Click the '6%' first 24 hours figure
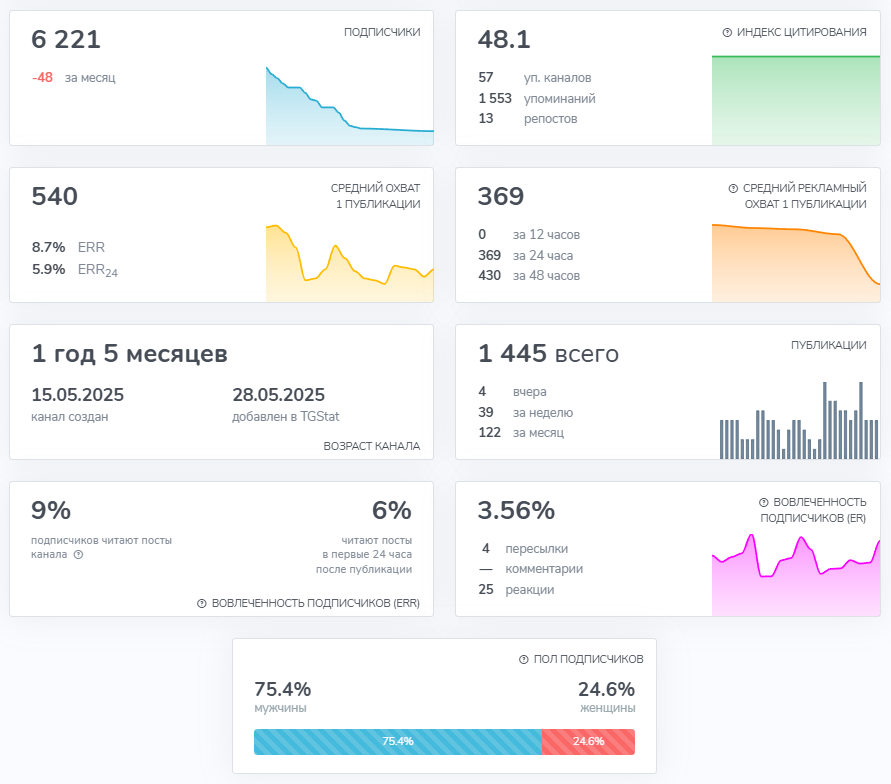 (392, 510)
